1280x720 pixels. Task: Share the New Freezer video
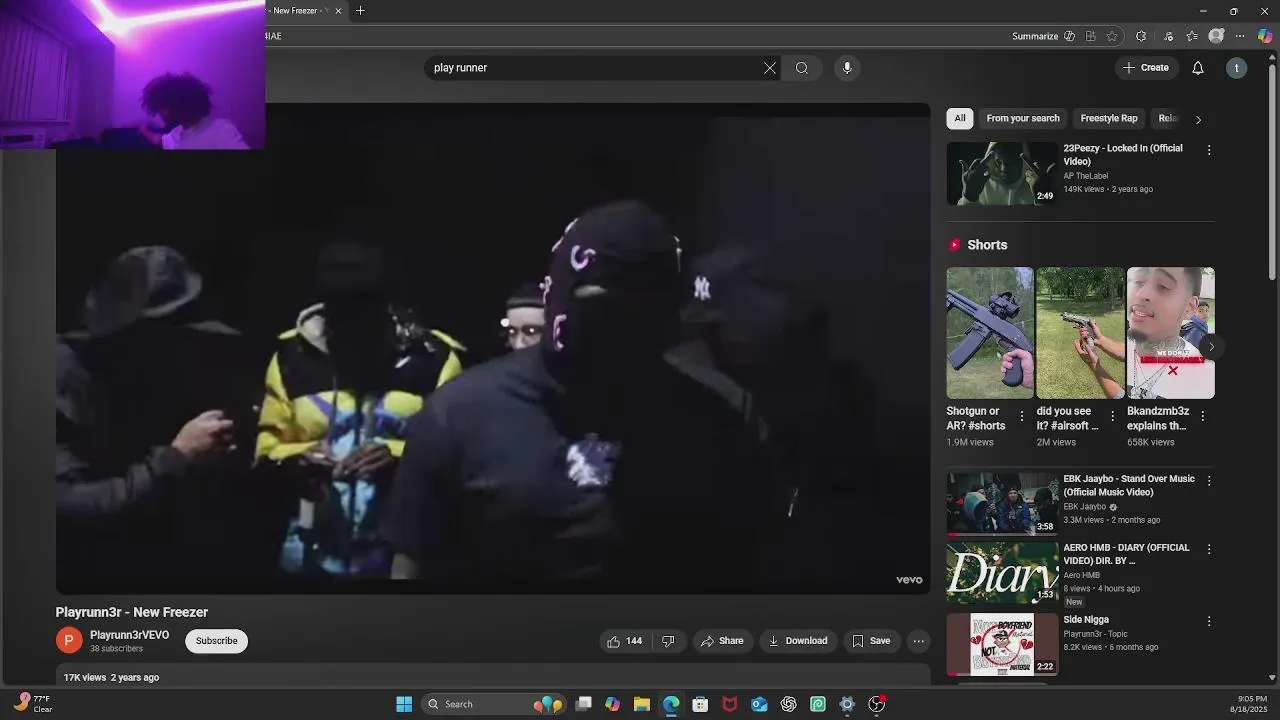point(722,641)
